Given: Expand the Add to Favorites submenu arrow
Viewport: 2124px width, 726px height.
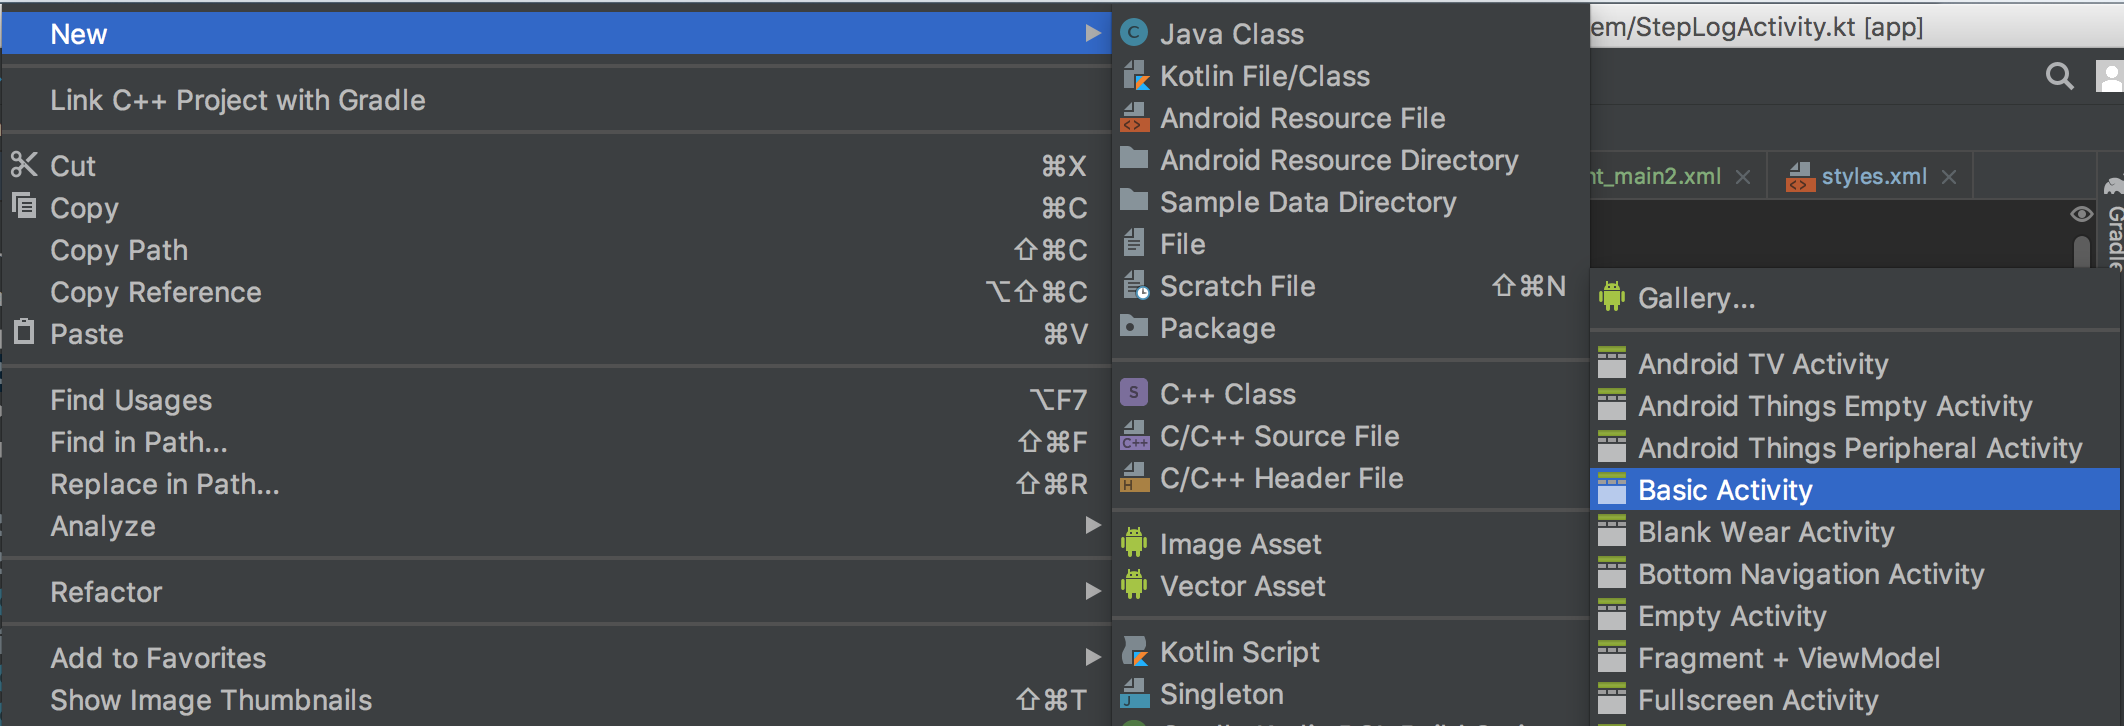Looking at the screenshot, I should [x=1093, y=657].
